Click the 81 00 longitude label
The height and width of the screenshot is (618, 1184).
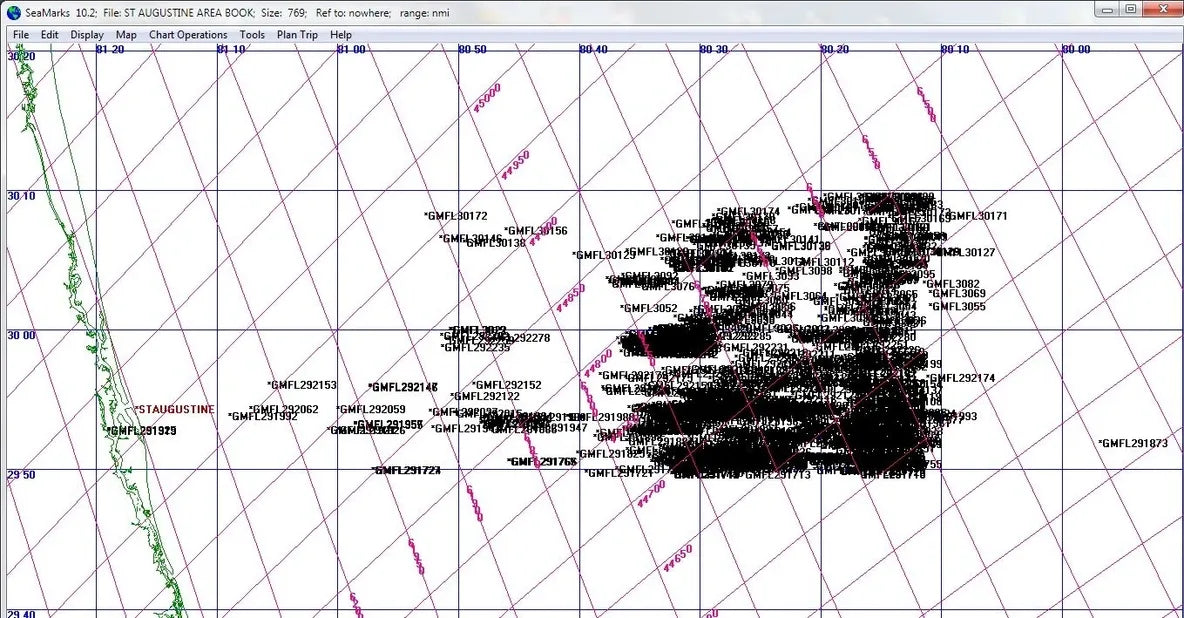pyautogui.click(x=352, y=50)
